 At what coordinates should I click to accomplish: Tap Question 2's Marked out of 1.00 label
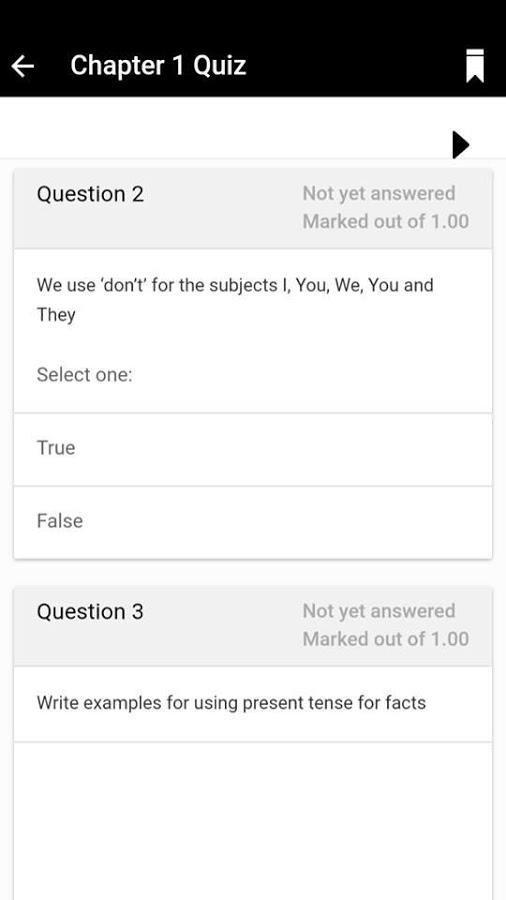coord(386,221)
